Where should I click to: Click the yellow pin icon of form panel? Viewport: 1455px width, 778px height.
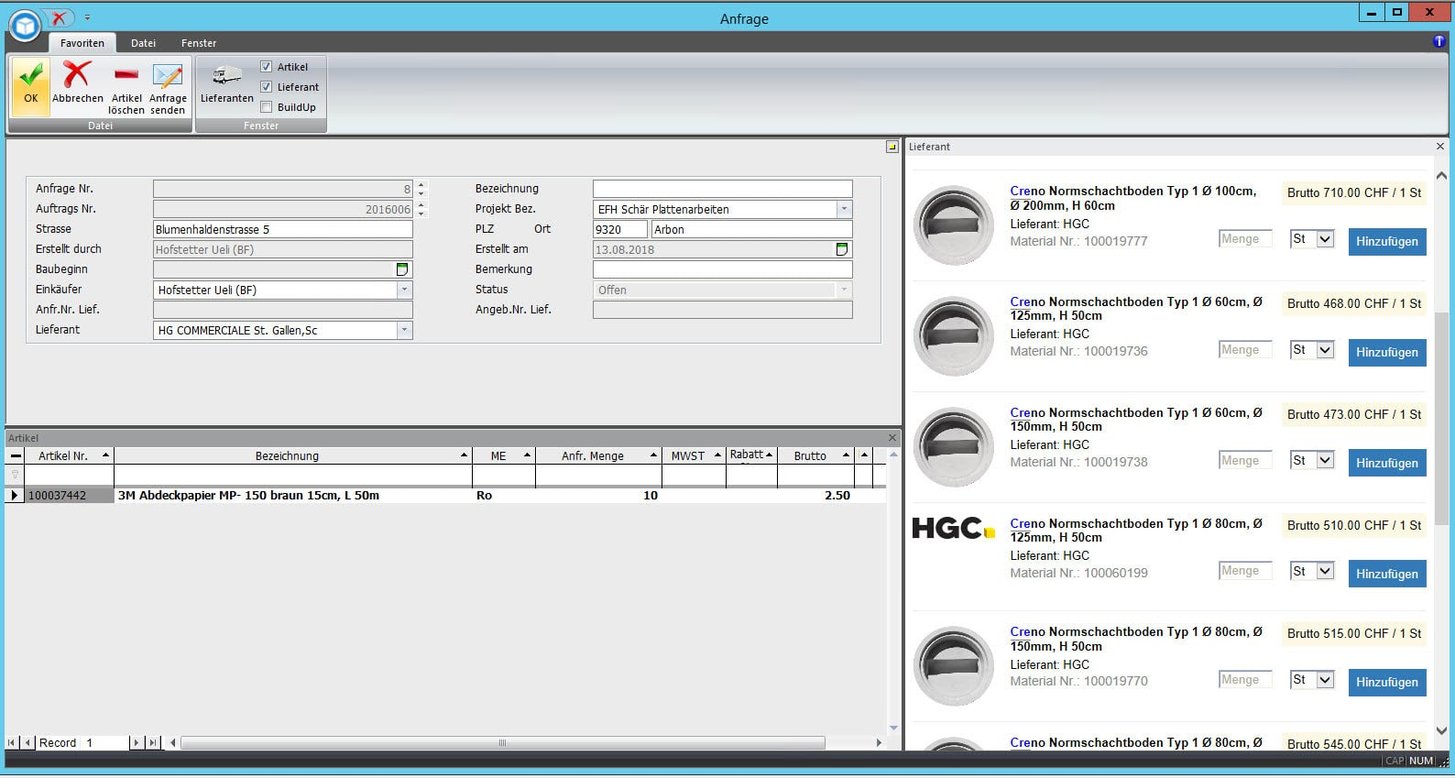pyautogui.click(x=892, y=147)
